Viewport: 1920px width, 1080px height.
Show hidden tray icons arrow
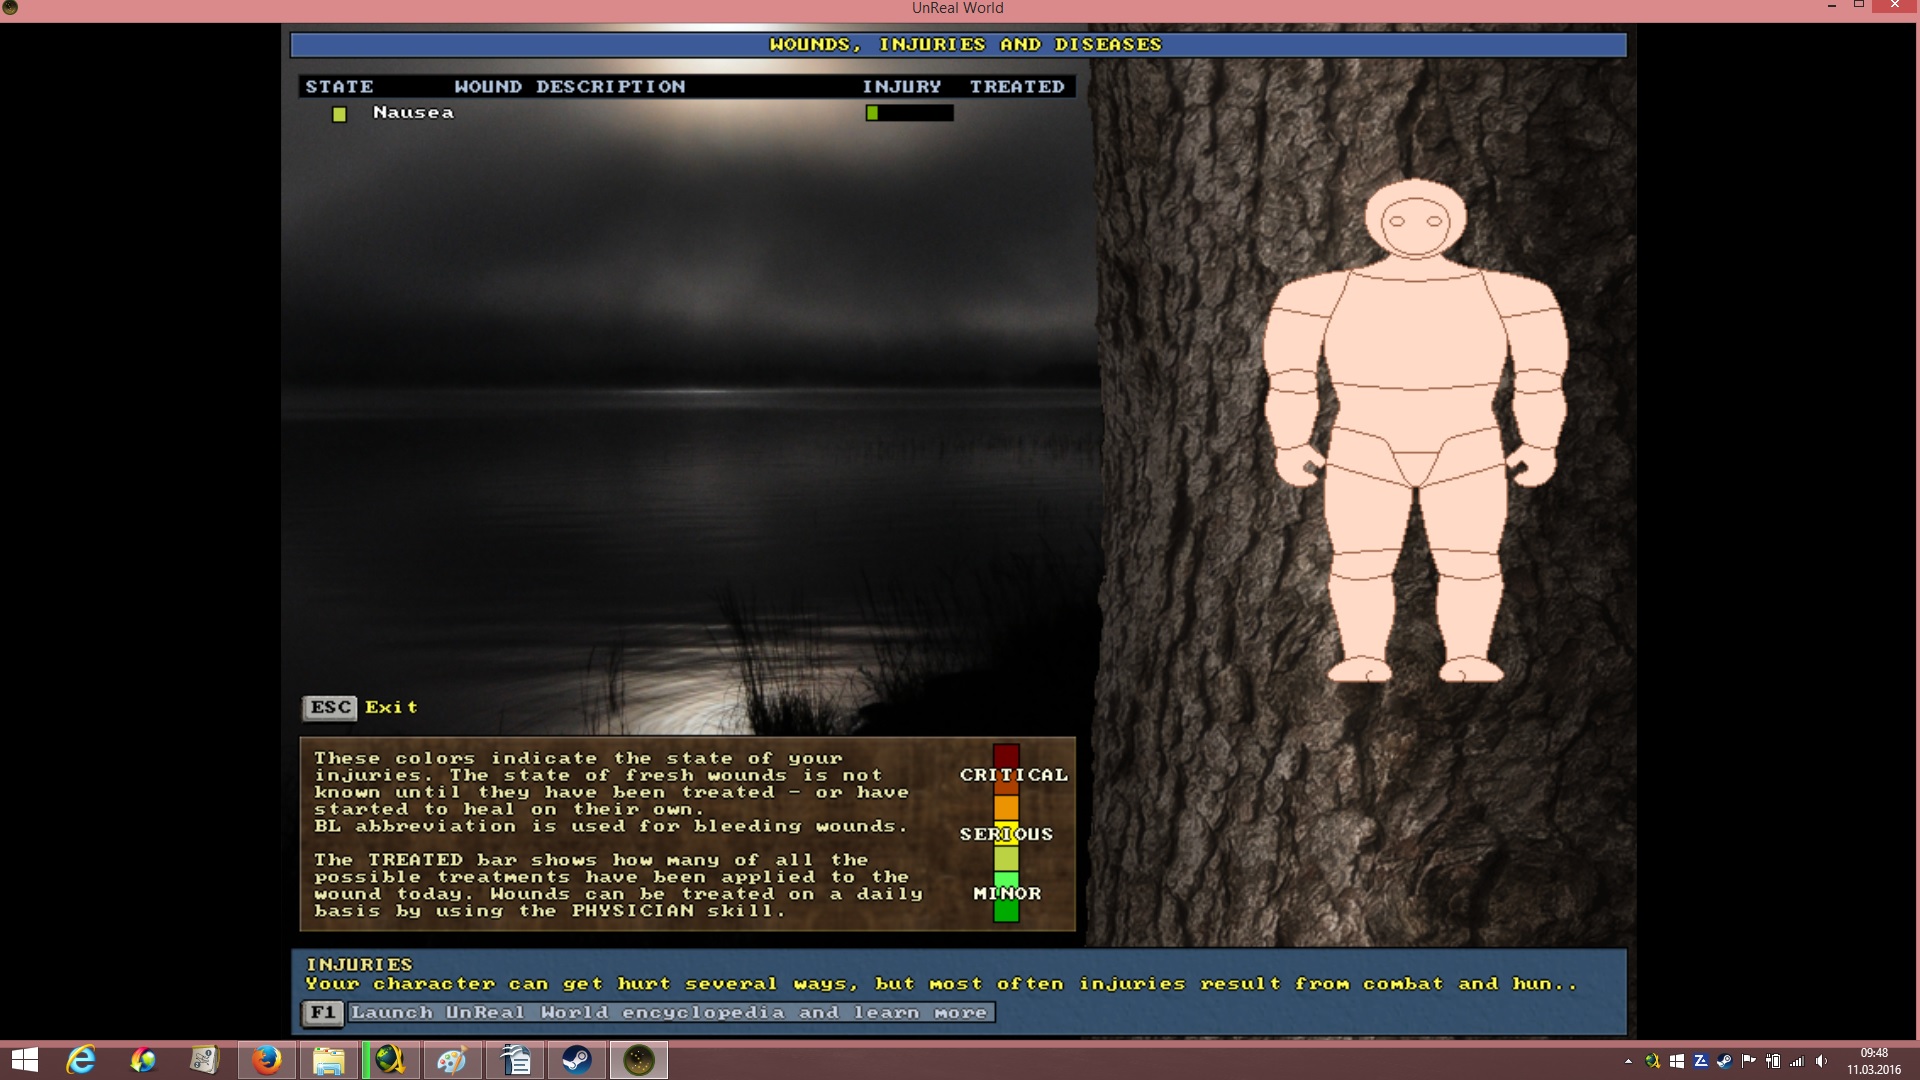click(x=1628, y=1061)
